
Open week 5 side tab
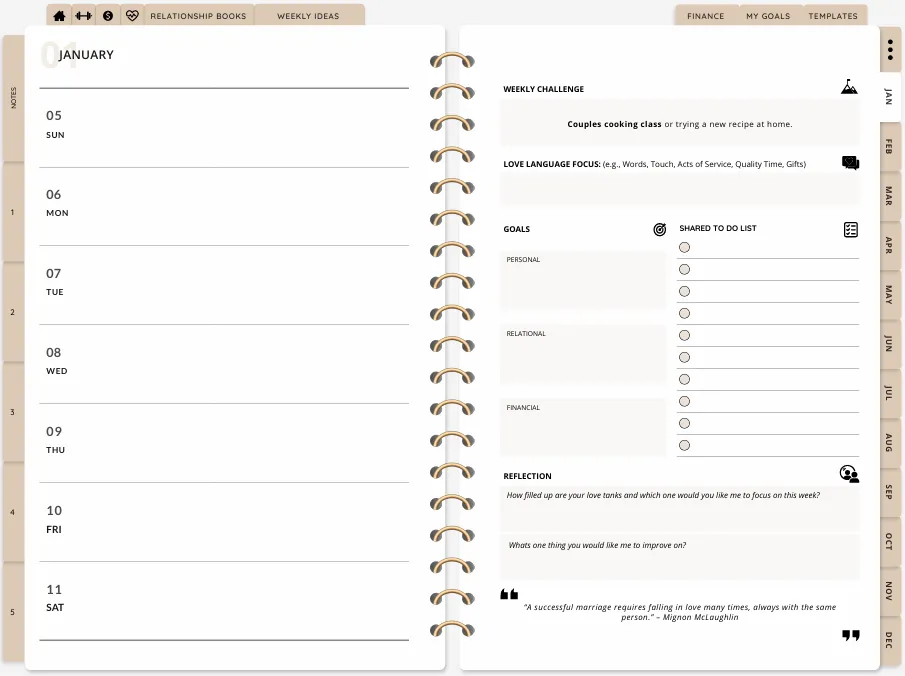[x=13, y=612]
